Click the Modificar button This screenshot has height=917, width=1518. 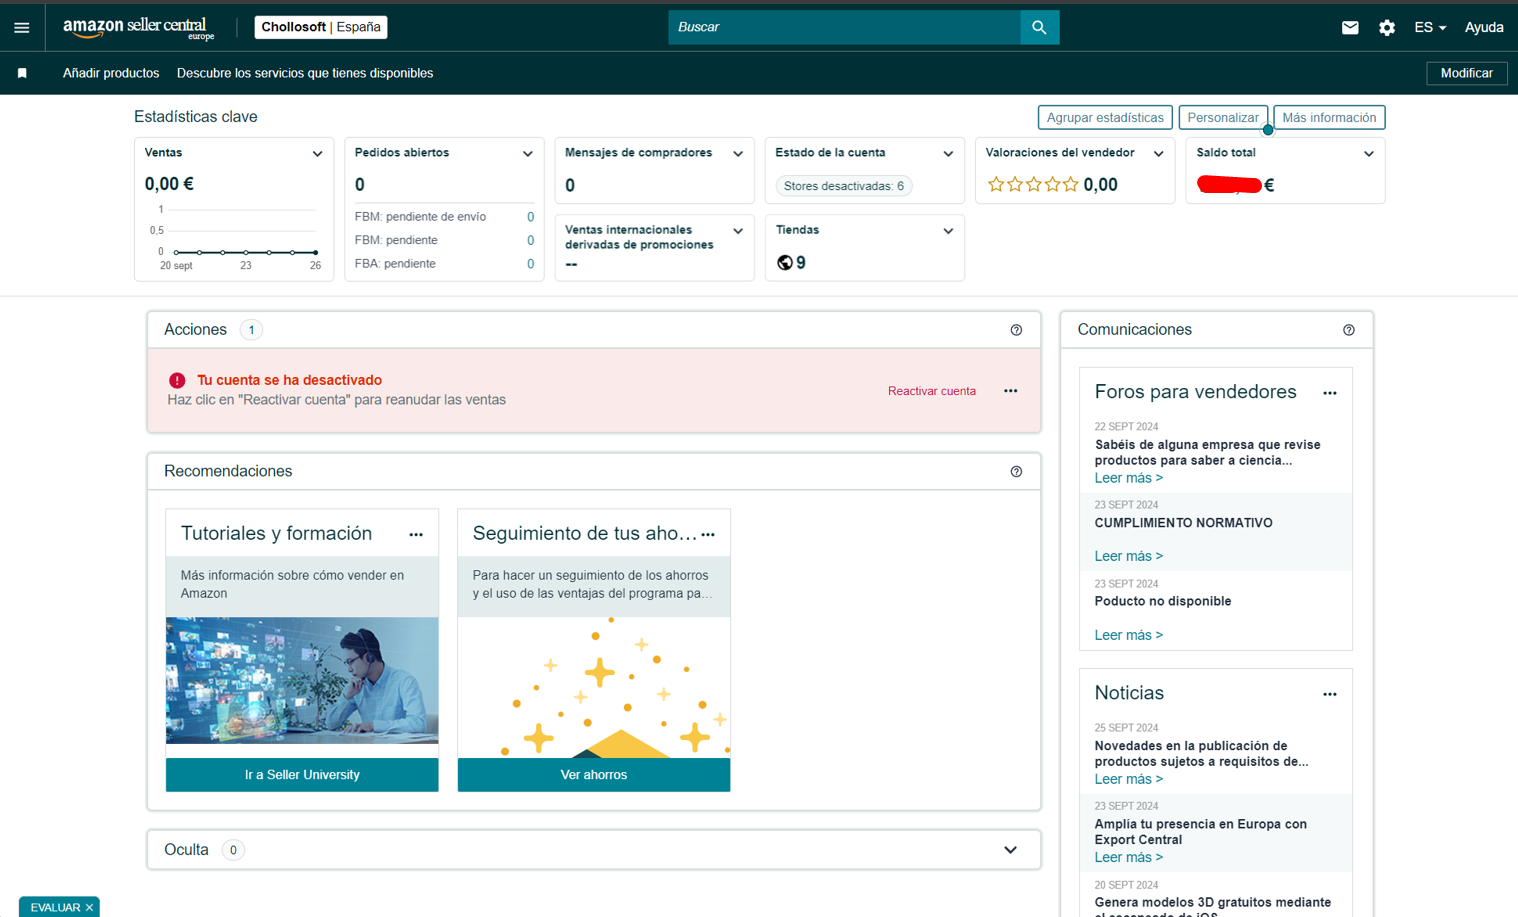click(1466, 73)
